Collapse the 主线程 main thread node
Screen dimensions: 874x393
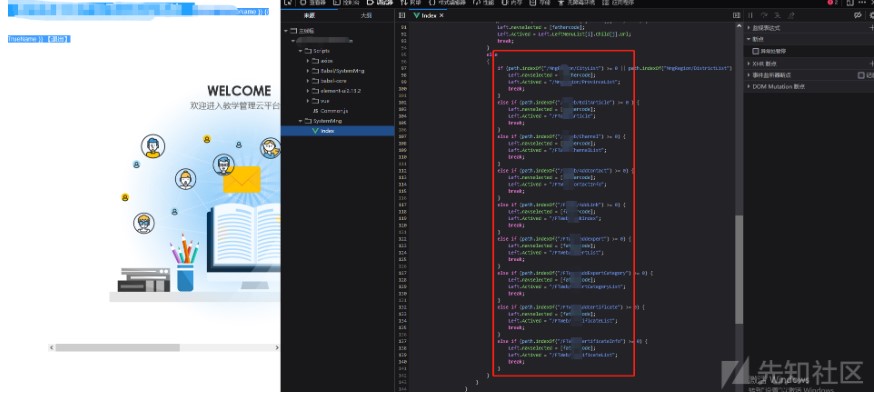[x=287, y=31]
